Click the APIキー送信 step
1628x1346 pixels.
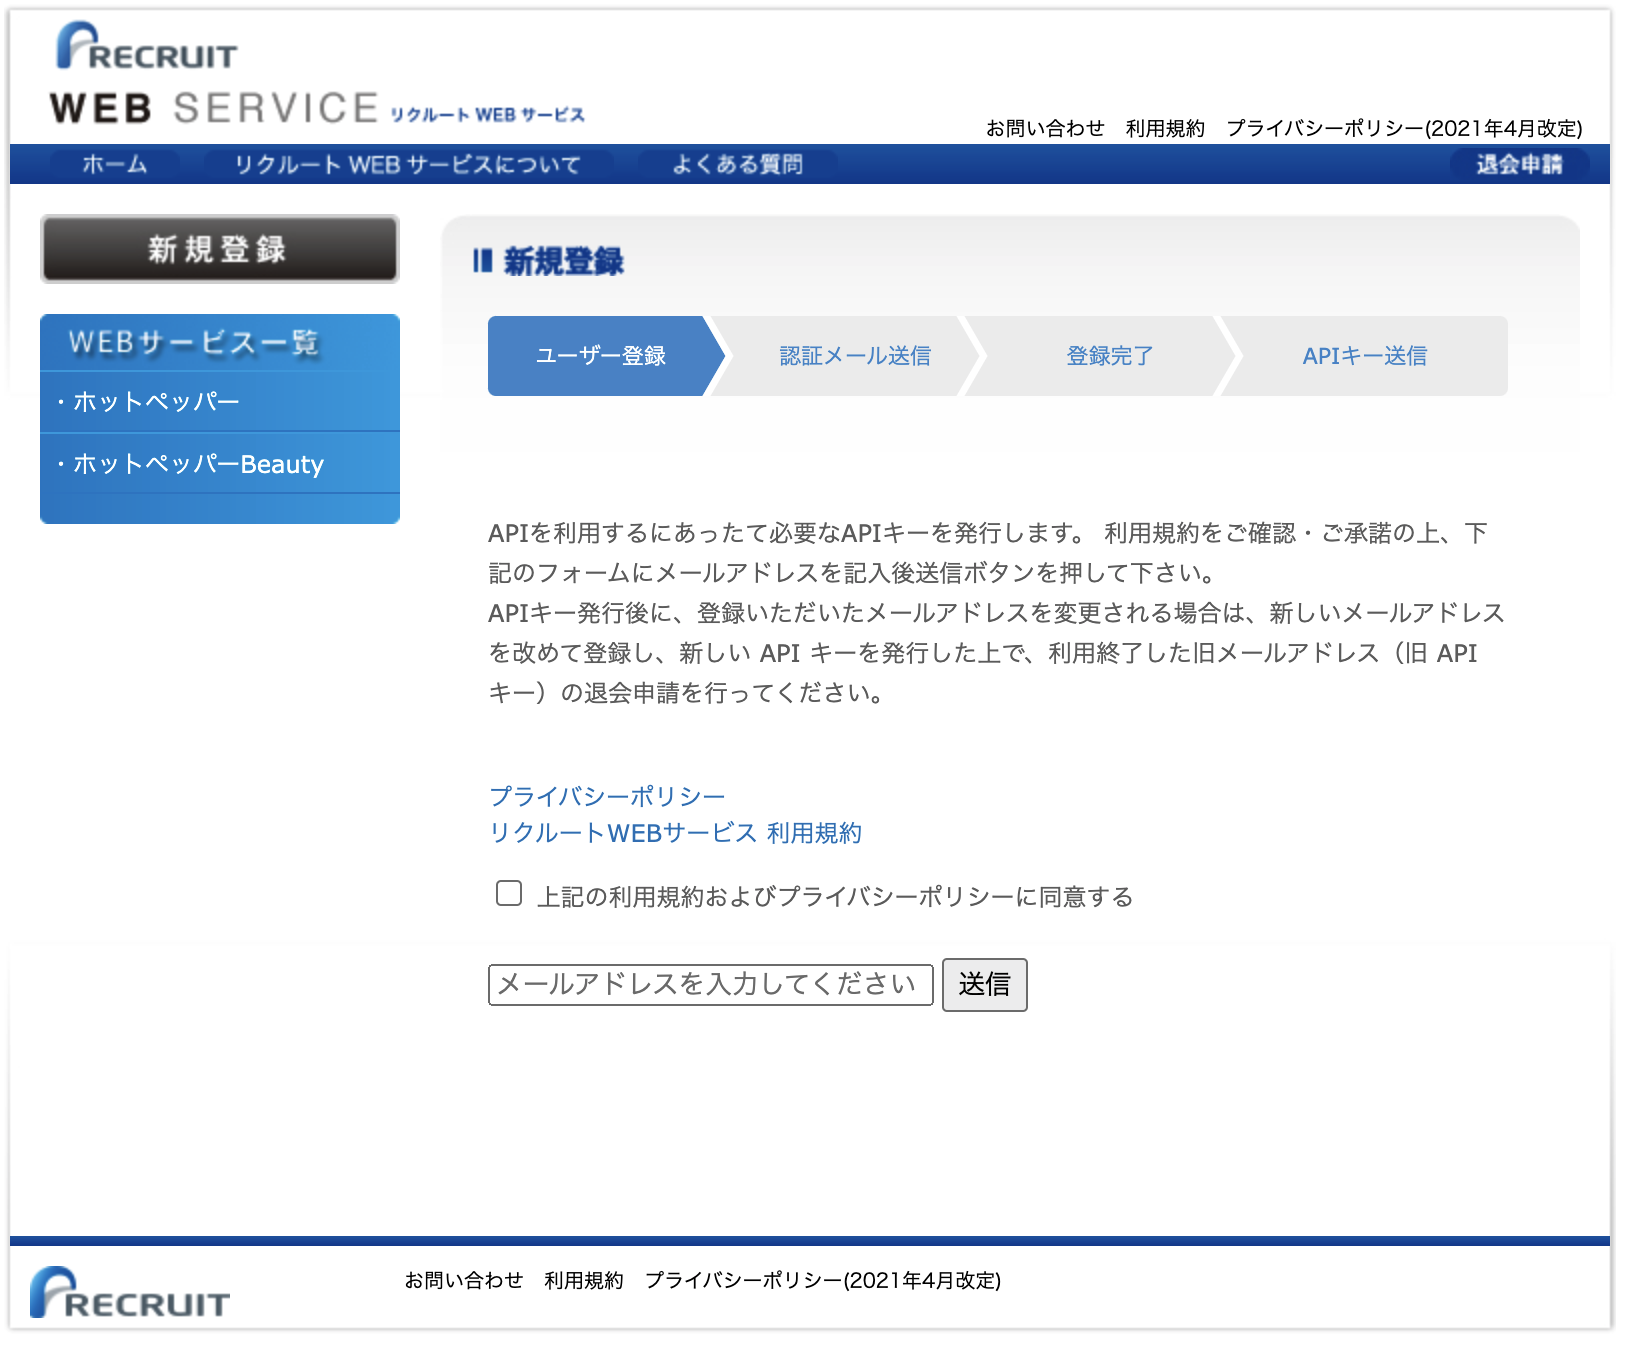pos(1364,356)
